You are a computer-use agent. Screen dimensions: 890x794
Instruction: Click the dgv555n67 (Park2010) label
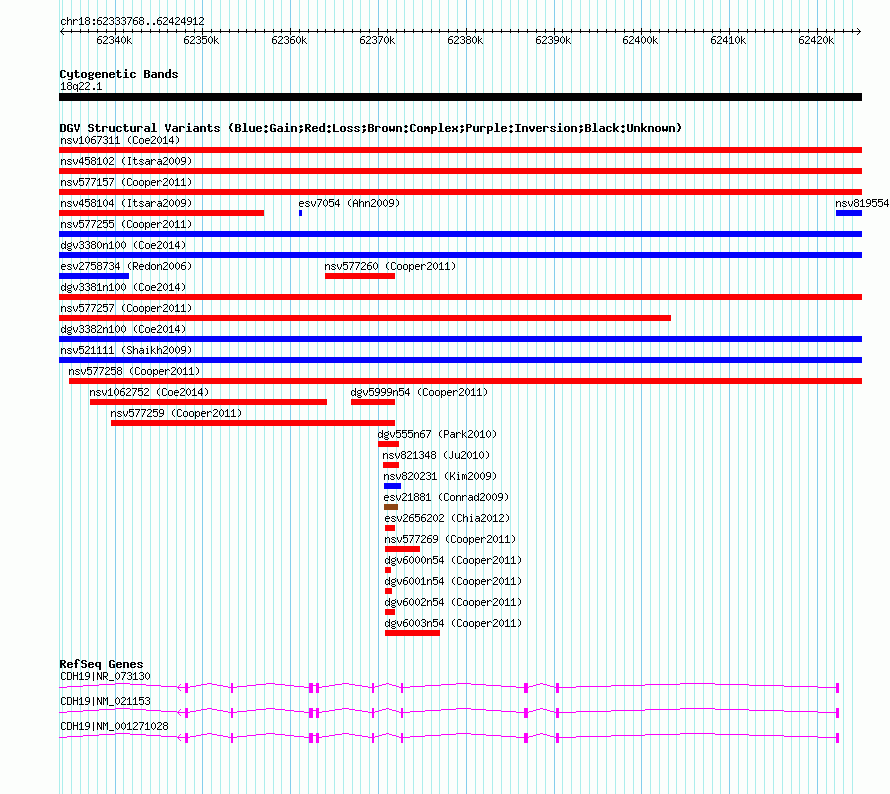(437, 434)
